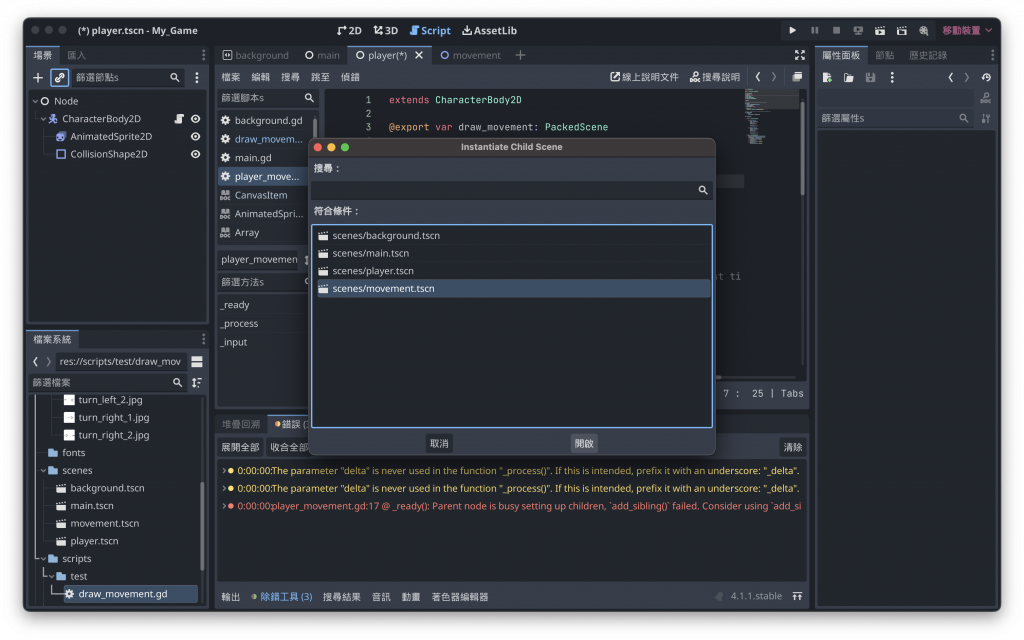Screen dimensions: 1024x640
Task: Open script attached to CharacterBody2D
Action: click(178, 119)
